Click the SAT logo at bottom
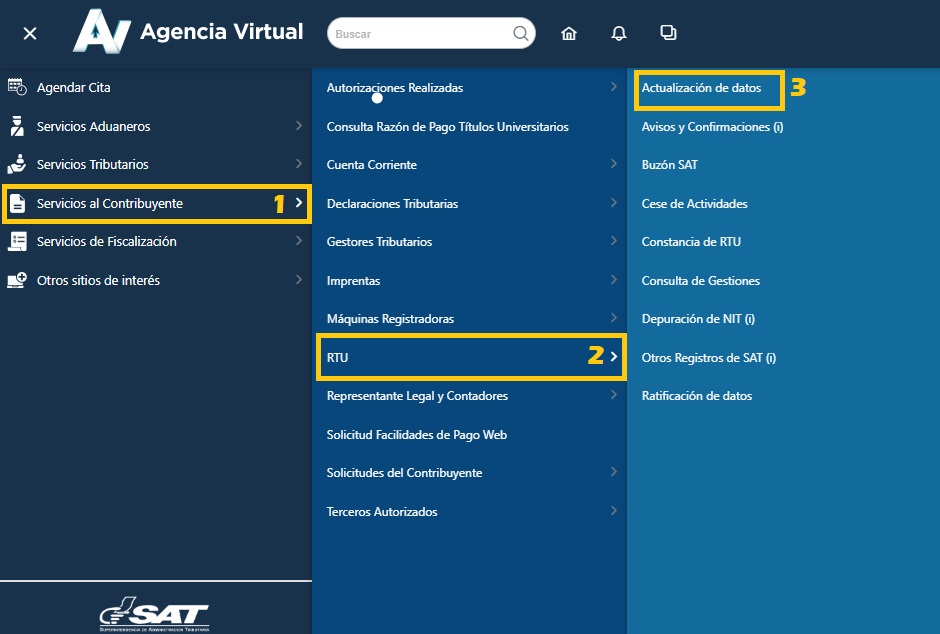The image size is (940, 634). (x=155, y=614)
